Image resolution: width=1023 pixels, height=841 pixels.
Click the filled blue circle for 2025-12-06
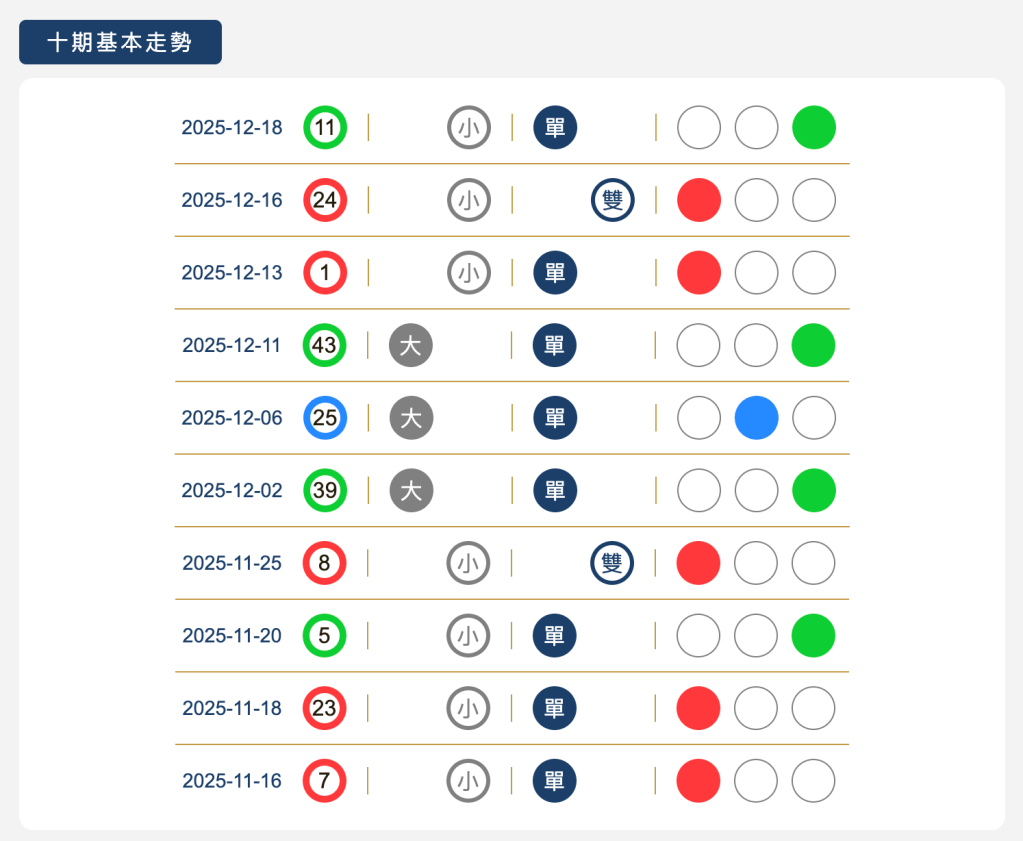click(756, 418)
